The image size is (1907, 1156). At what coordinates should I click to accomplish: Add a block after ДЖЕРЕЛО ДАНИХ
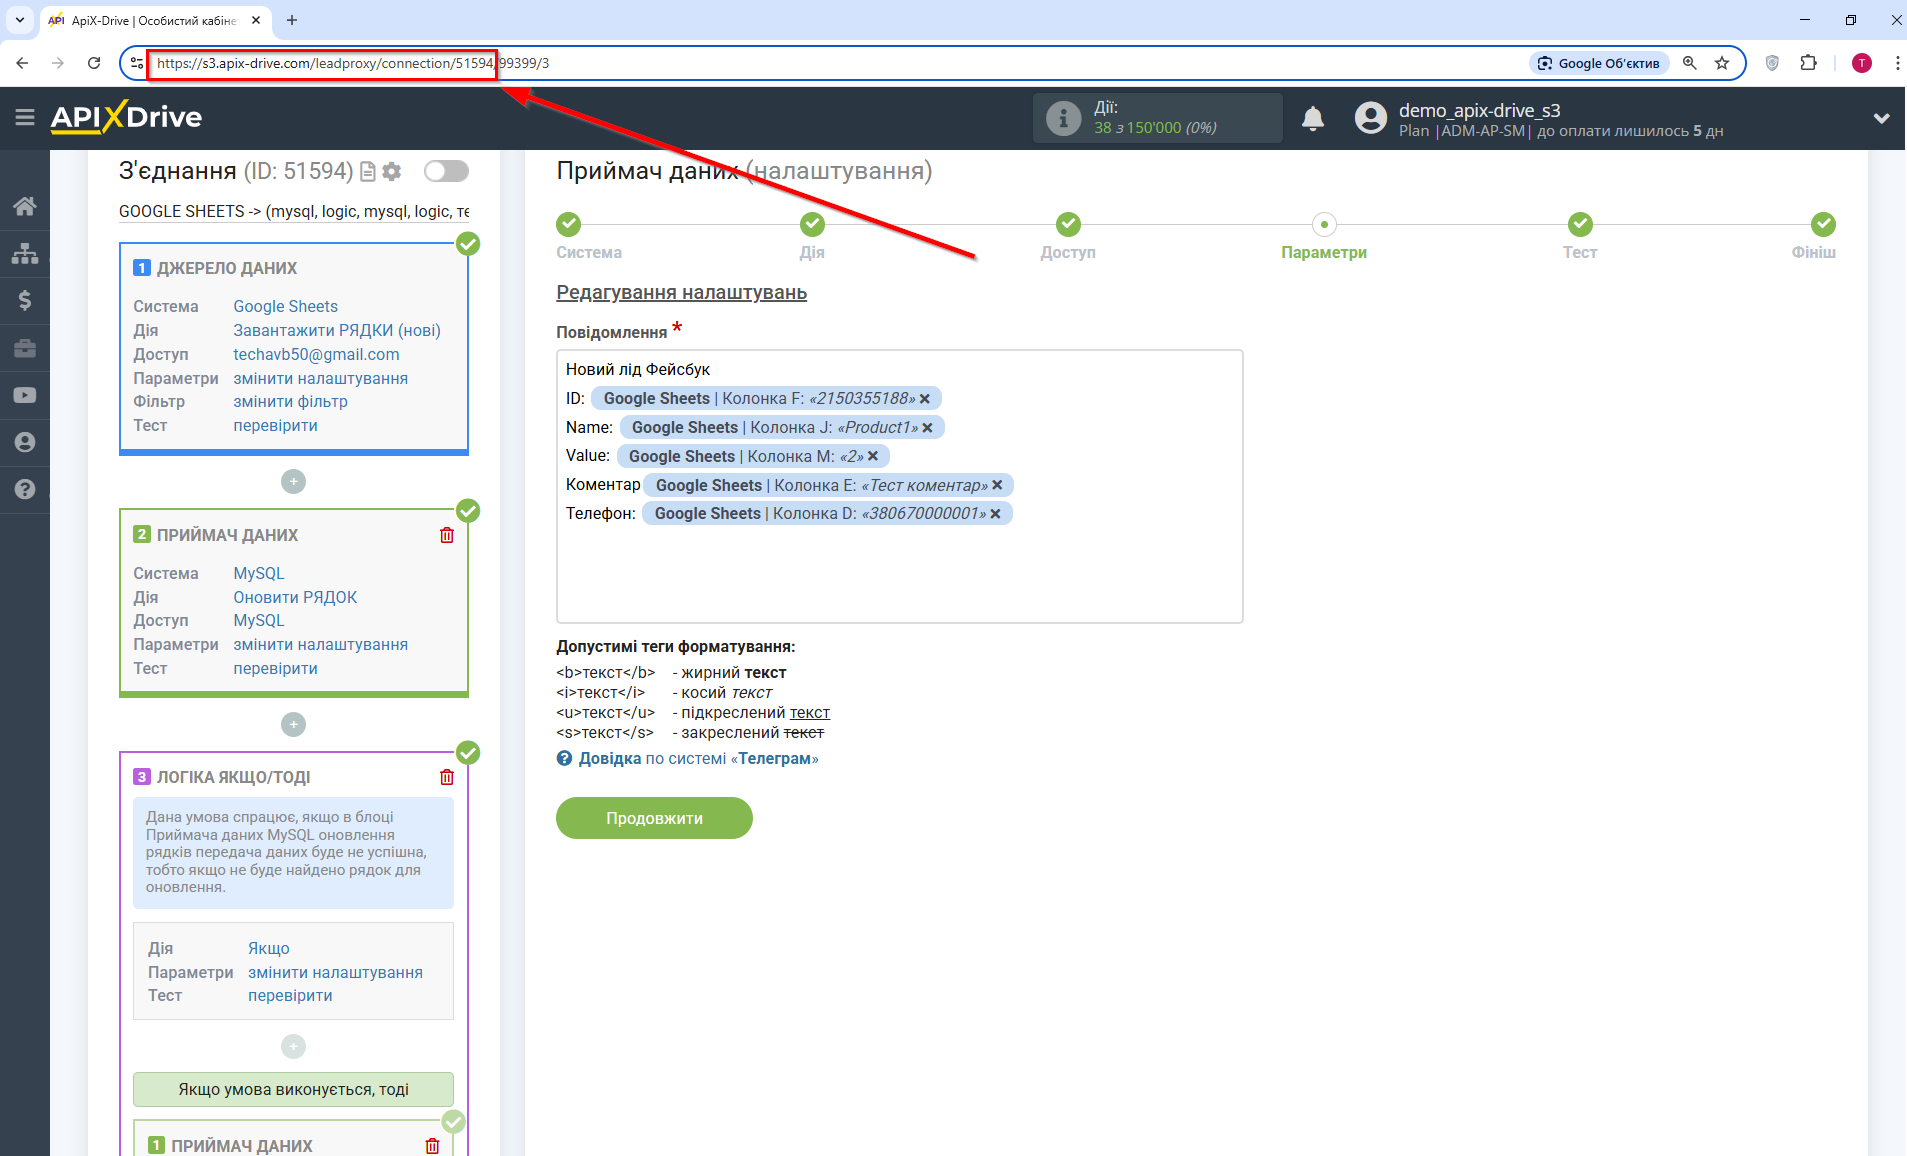click(x=293, y=482)
